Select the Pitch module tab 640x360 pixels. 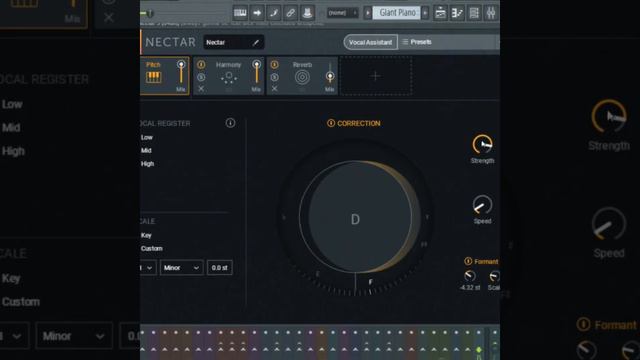[164, 76]
